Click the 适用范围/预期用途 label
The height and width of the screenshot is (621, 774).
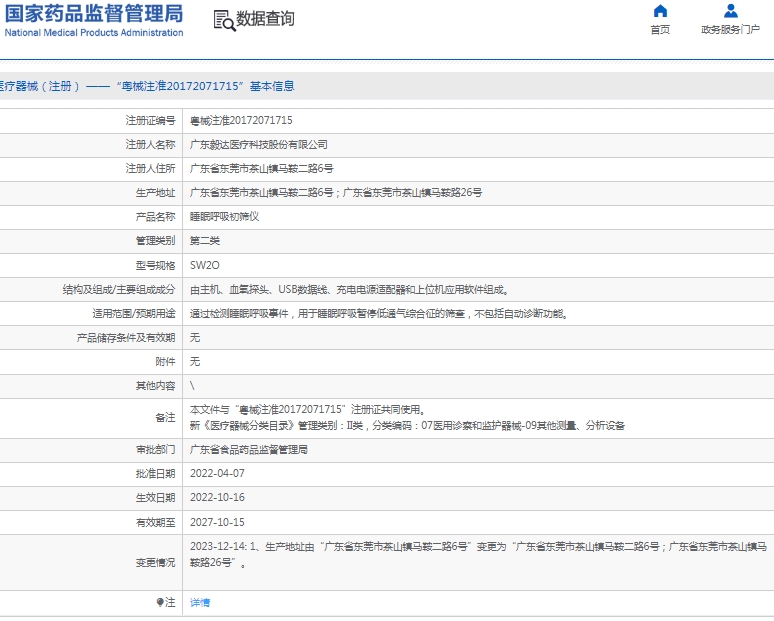134,313
